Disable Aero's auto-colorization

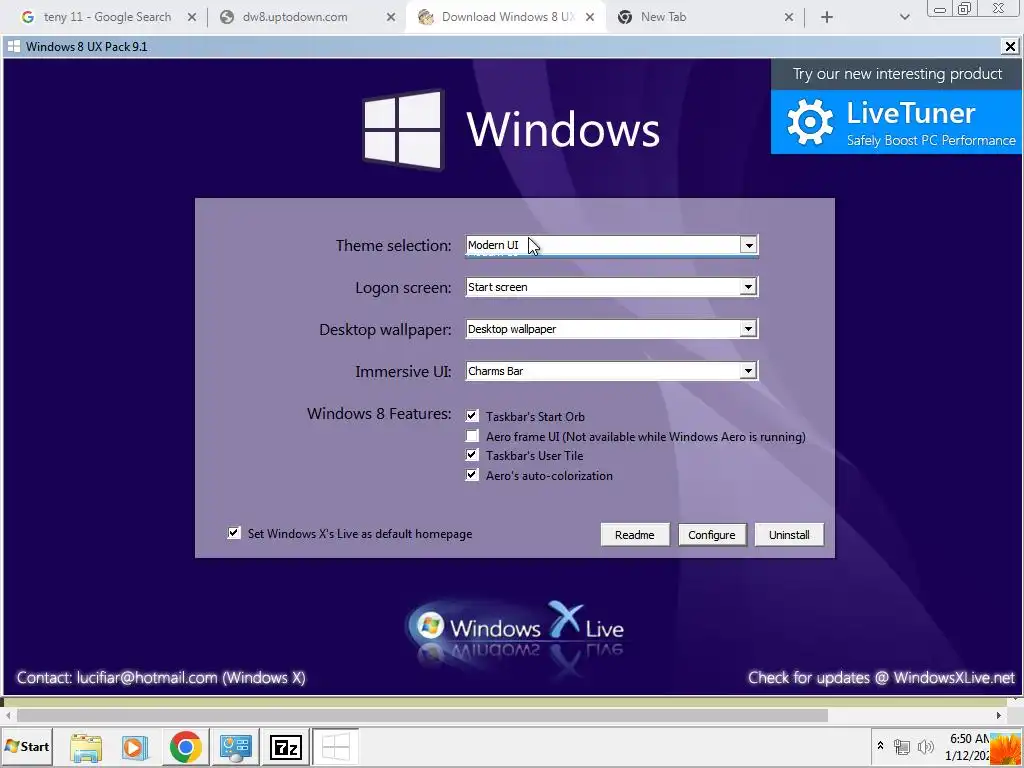coord(472,475)
